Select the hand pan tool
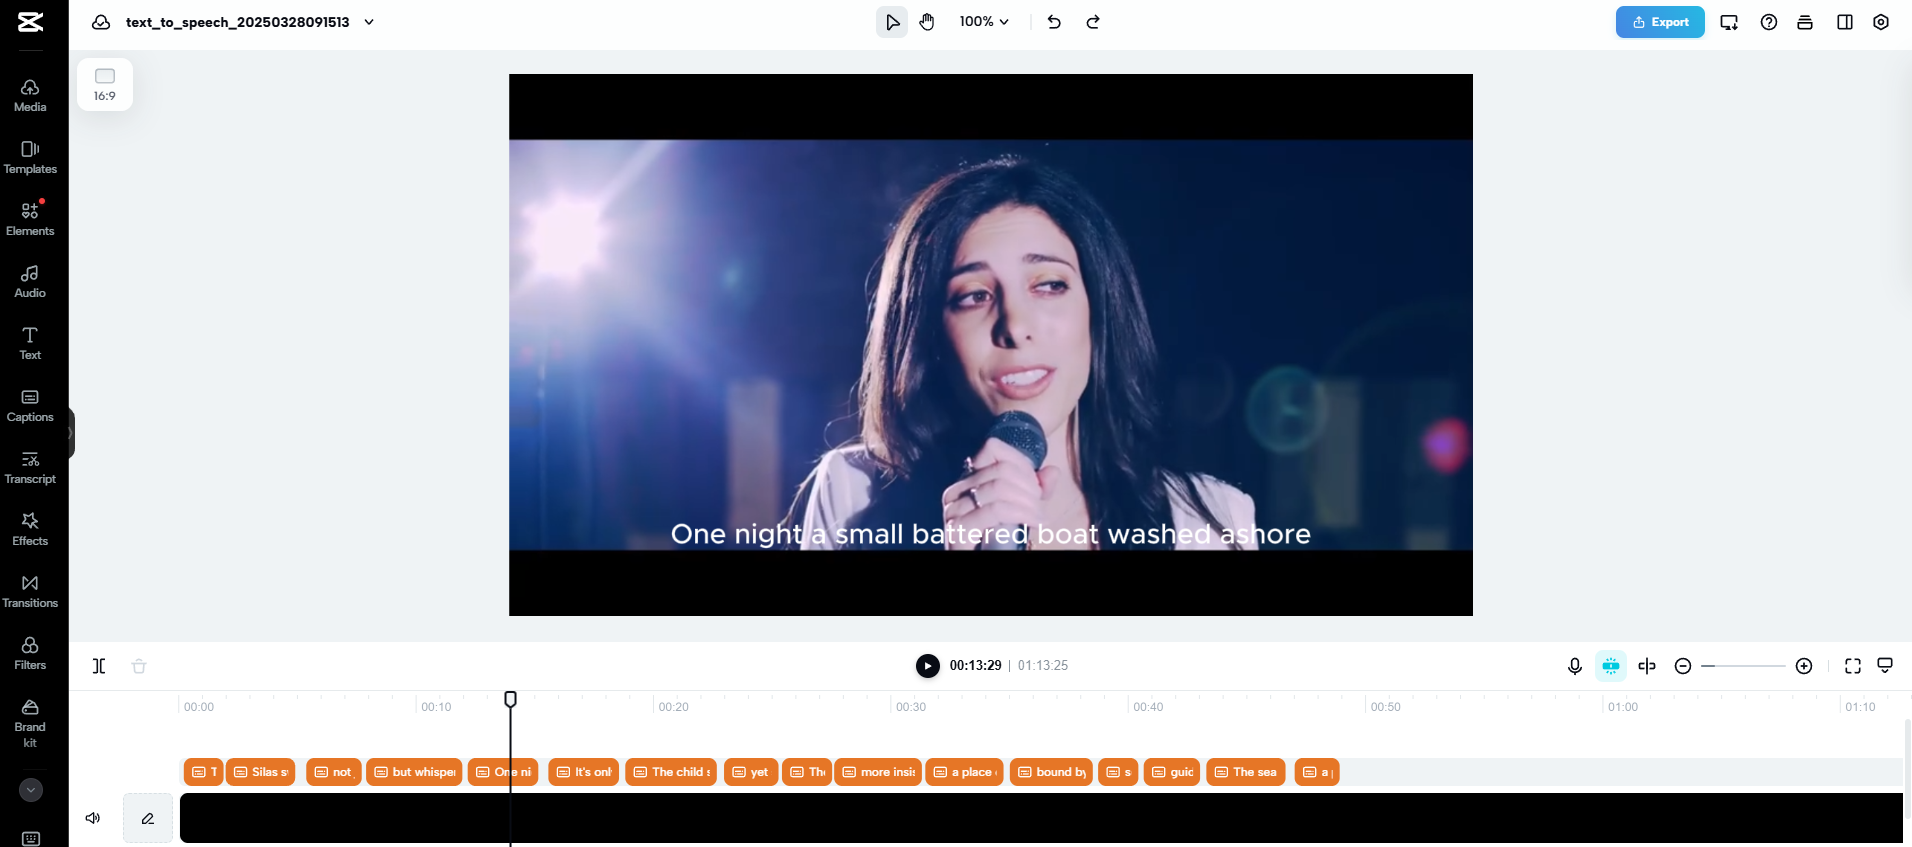Viewport: 1912px width, 847px height. 927,22
